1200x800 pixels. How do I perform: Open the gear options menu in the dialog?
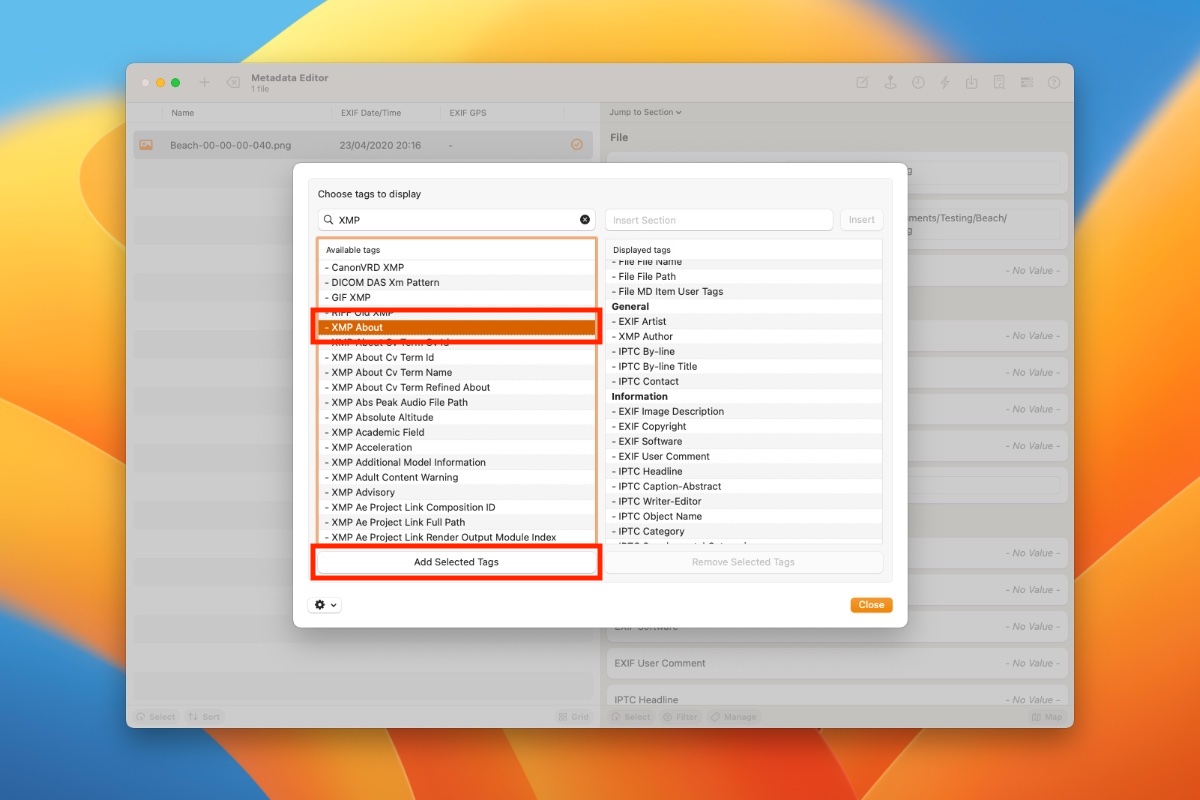click(325, 605)
